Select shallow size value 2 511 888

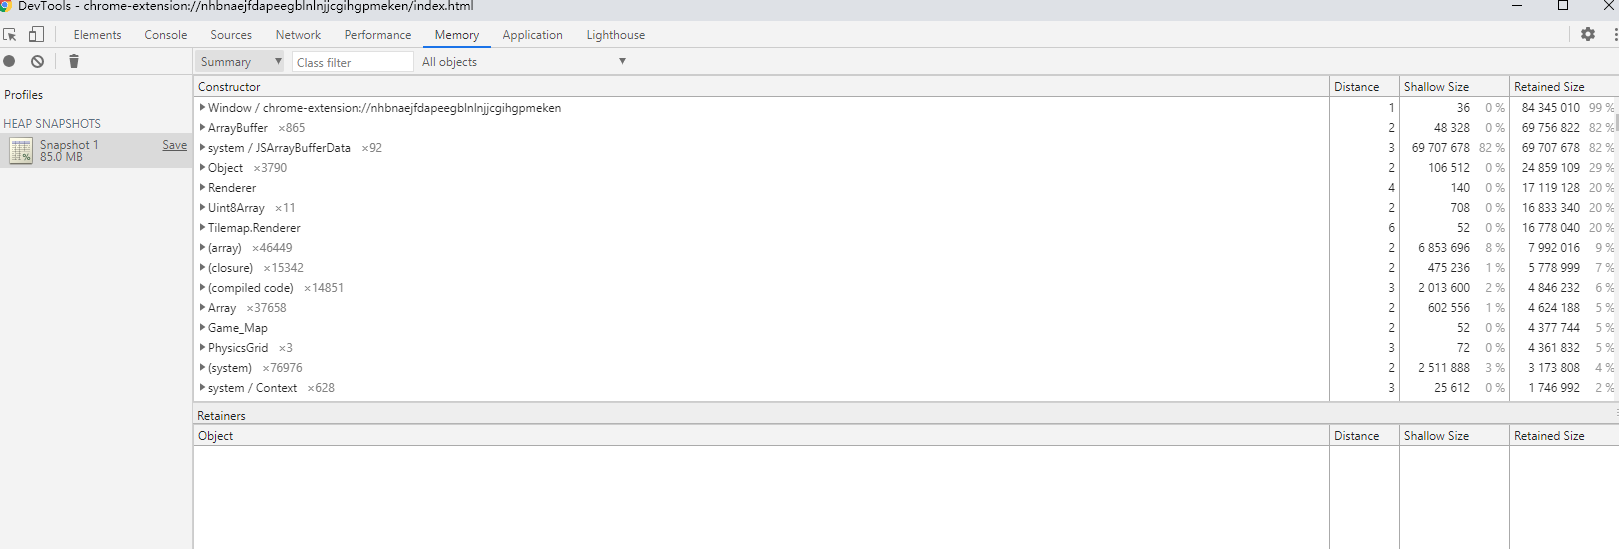[1444, 368]
